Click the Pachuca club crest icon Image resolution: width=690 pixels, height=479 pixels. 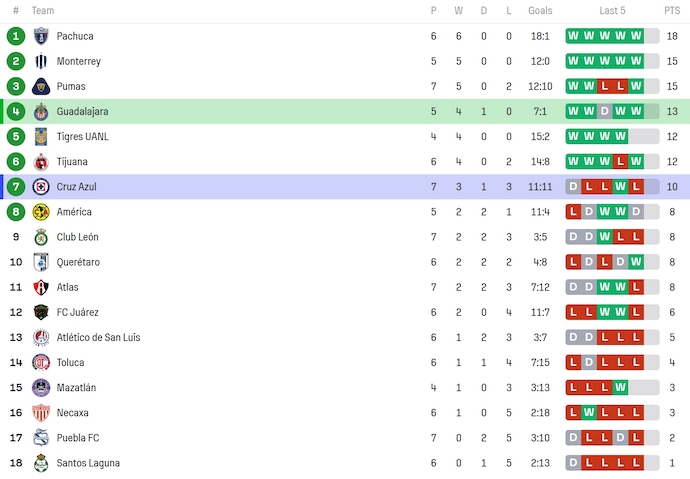pyautogui.click(x=41, y=36)
